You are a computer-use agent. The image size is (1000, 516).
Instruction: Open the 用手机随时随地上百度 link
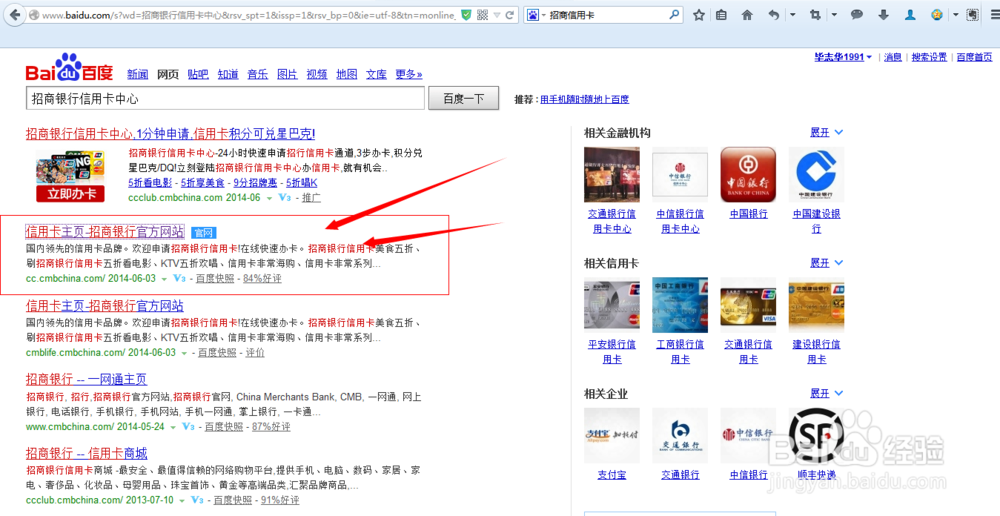(x=584, y=100)
